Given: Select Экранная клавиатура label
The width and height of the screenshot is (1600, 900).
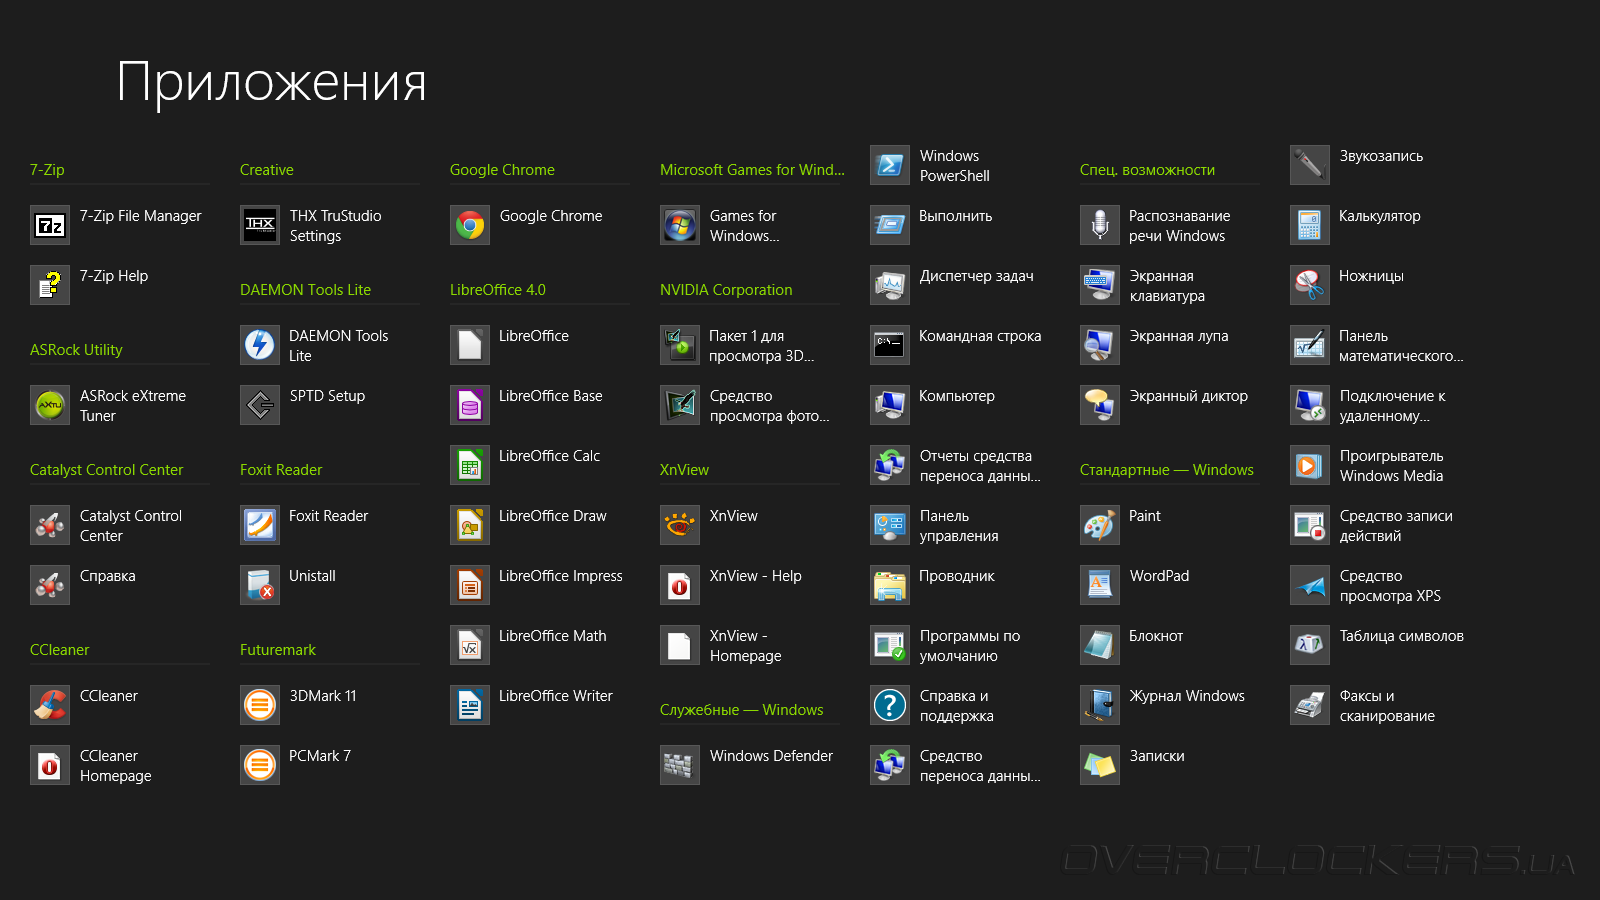Looking at the screenshot, I should pos(1167,286).
